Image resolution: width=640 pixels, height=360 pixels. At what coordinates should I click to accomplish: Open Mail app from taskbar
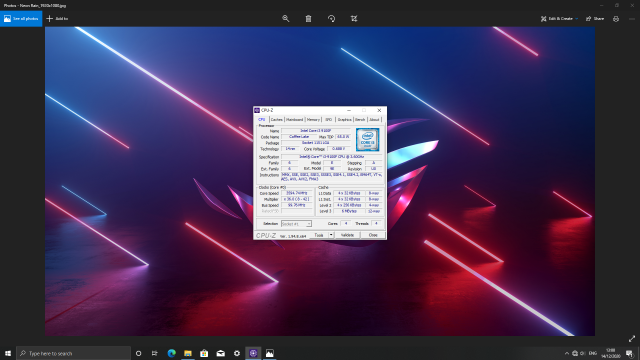[x=220, y=353]
